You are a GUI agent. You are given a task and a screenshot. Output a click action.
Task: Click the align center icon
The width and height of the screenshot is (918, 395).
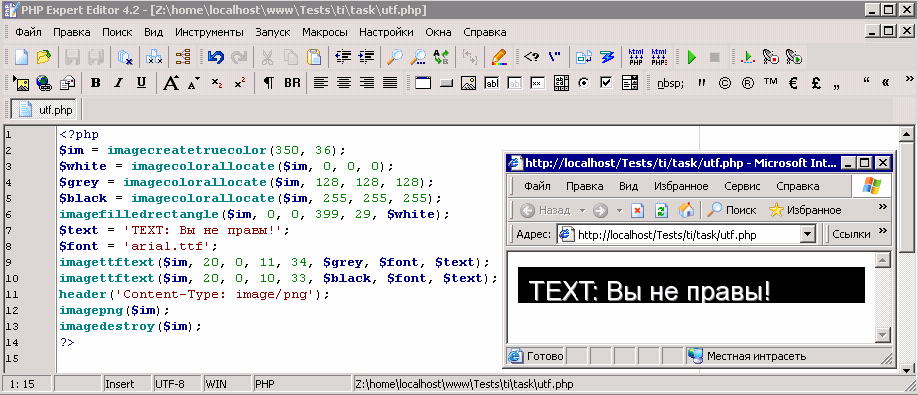tap(344, 83)
